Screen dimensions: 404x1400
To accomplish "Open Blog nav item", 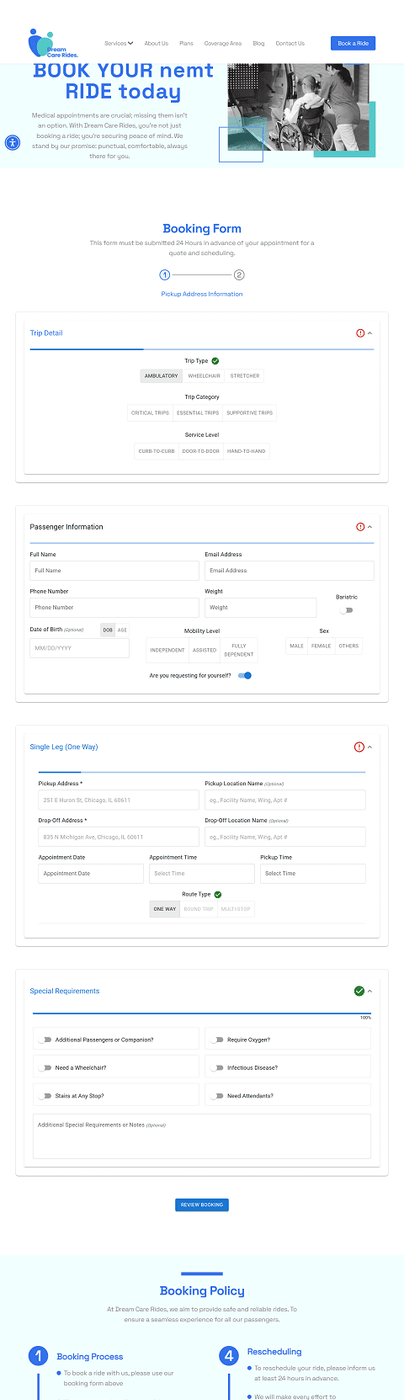I will [259, 43].
